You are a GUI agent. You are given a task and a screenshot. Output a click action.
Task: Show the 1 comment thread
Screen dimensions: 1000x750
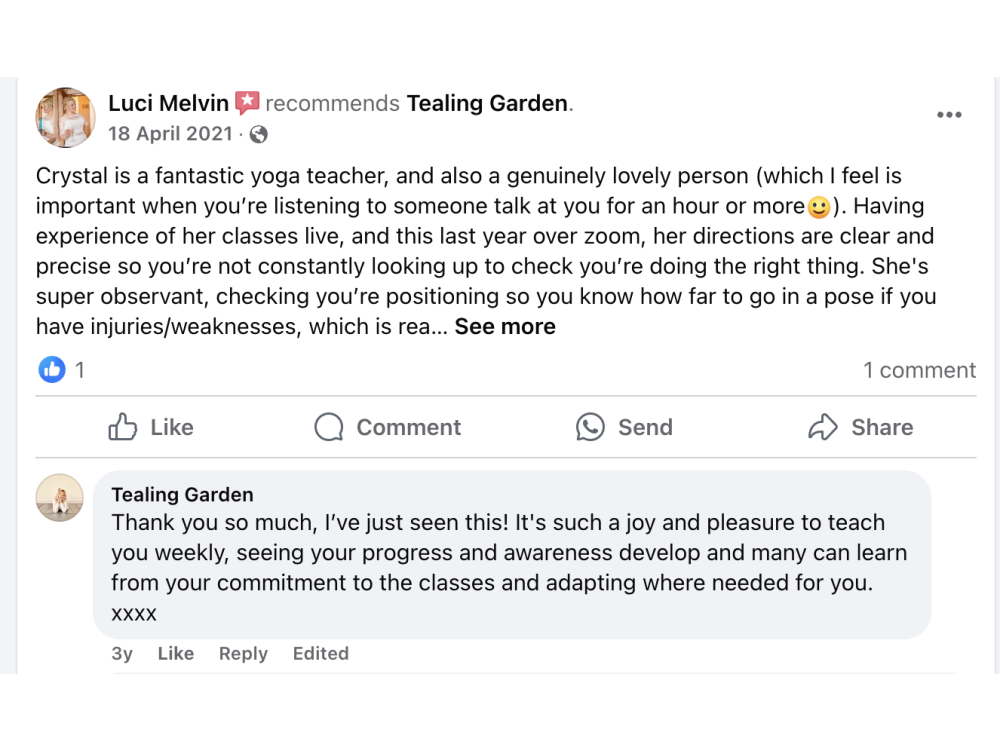pyautogui.click(x=919, y=370)
